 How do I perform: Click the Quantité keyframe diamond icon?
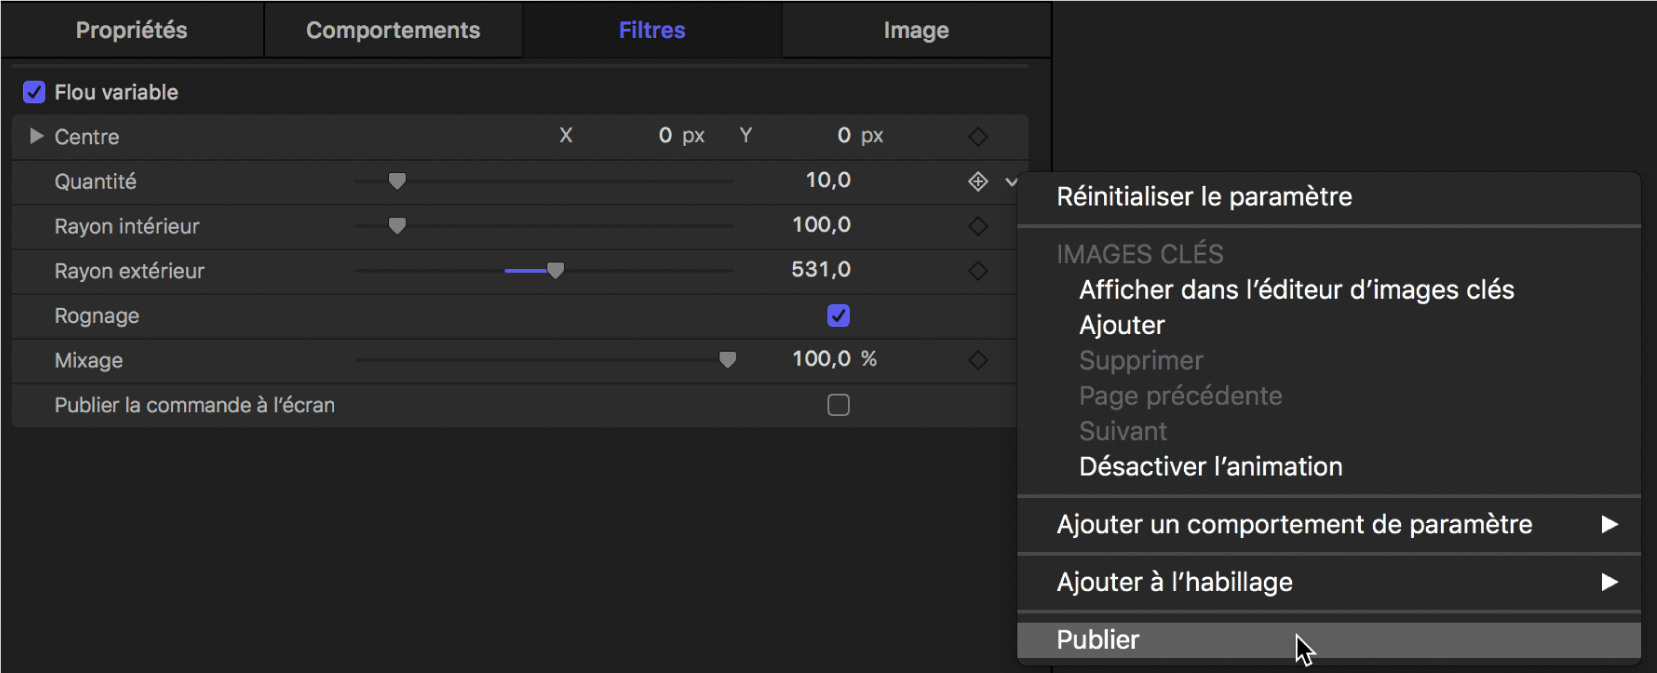[978, 181]
